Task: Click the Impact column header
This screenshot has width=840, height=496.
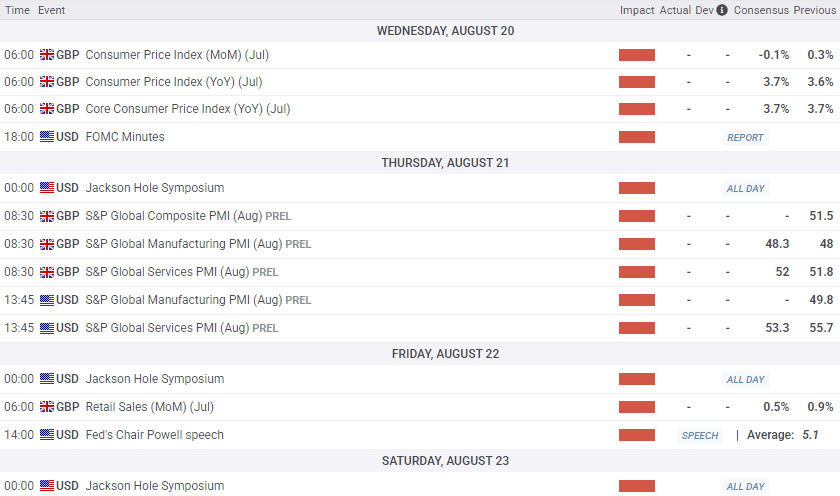Action: (x=637, y=10)
